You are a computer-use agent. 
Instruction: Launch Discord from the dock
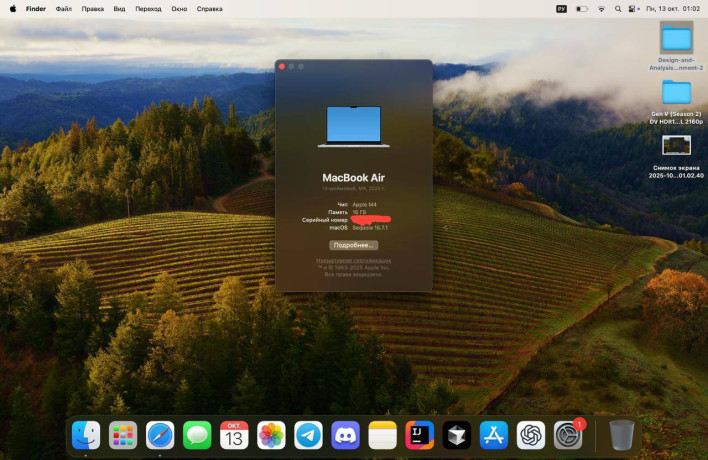pyautogui.click(x=345, y=435)
